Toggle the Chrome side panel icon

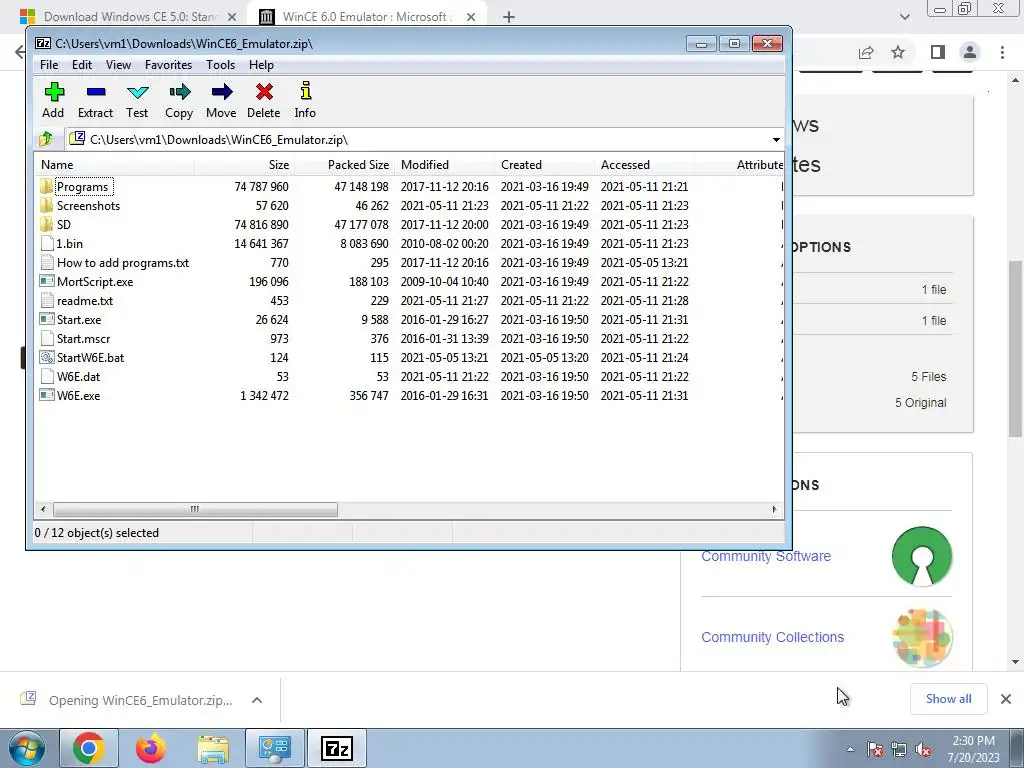[938, 52]
